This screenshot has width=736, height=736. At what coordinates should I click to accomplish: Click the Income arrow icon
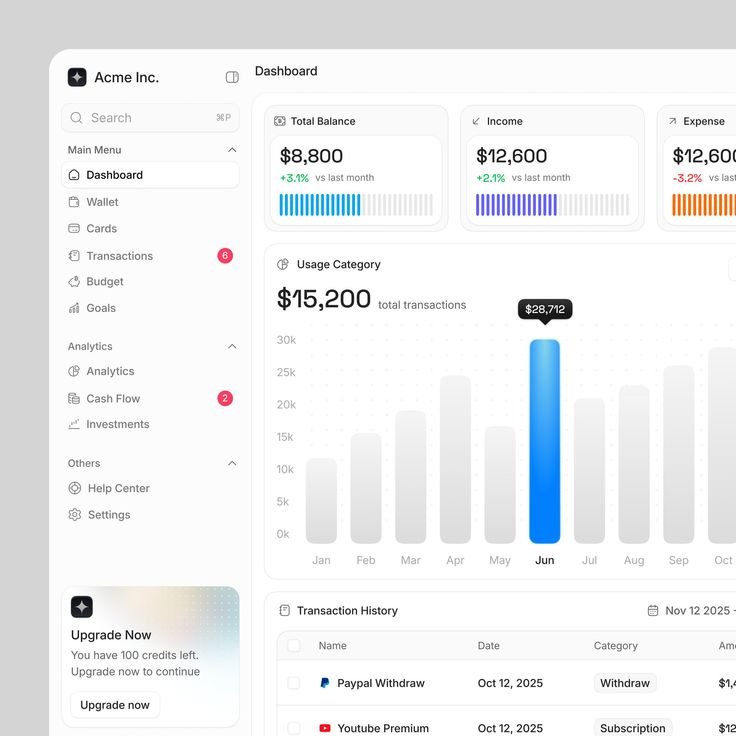pyautogui.click(x=476, y=121)
